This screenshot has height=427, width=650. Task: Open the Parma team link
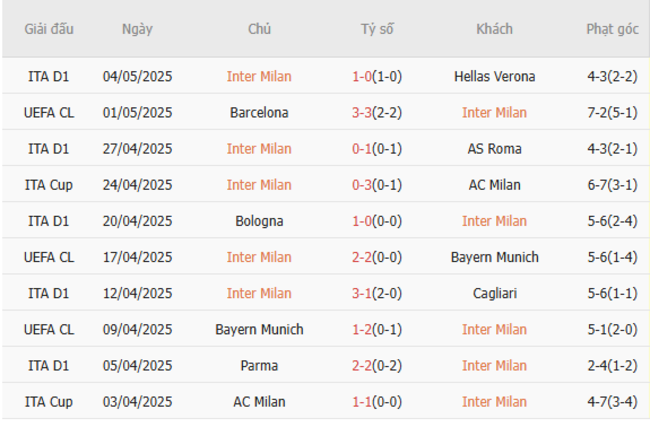click(259, 365)
